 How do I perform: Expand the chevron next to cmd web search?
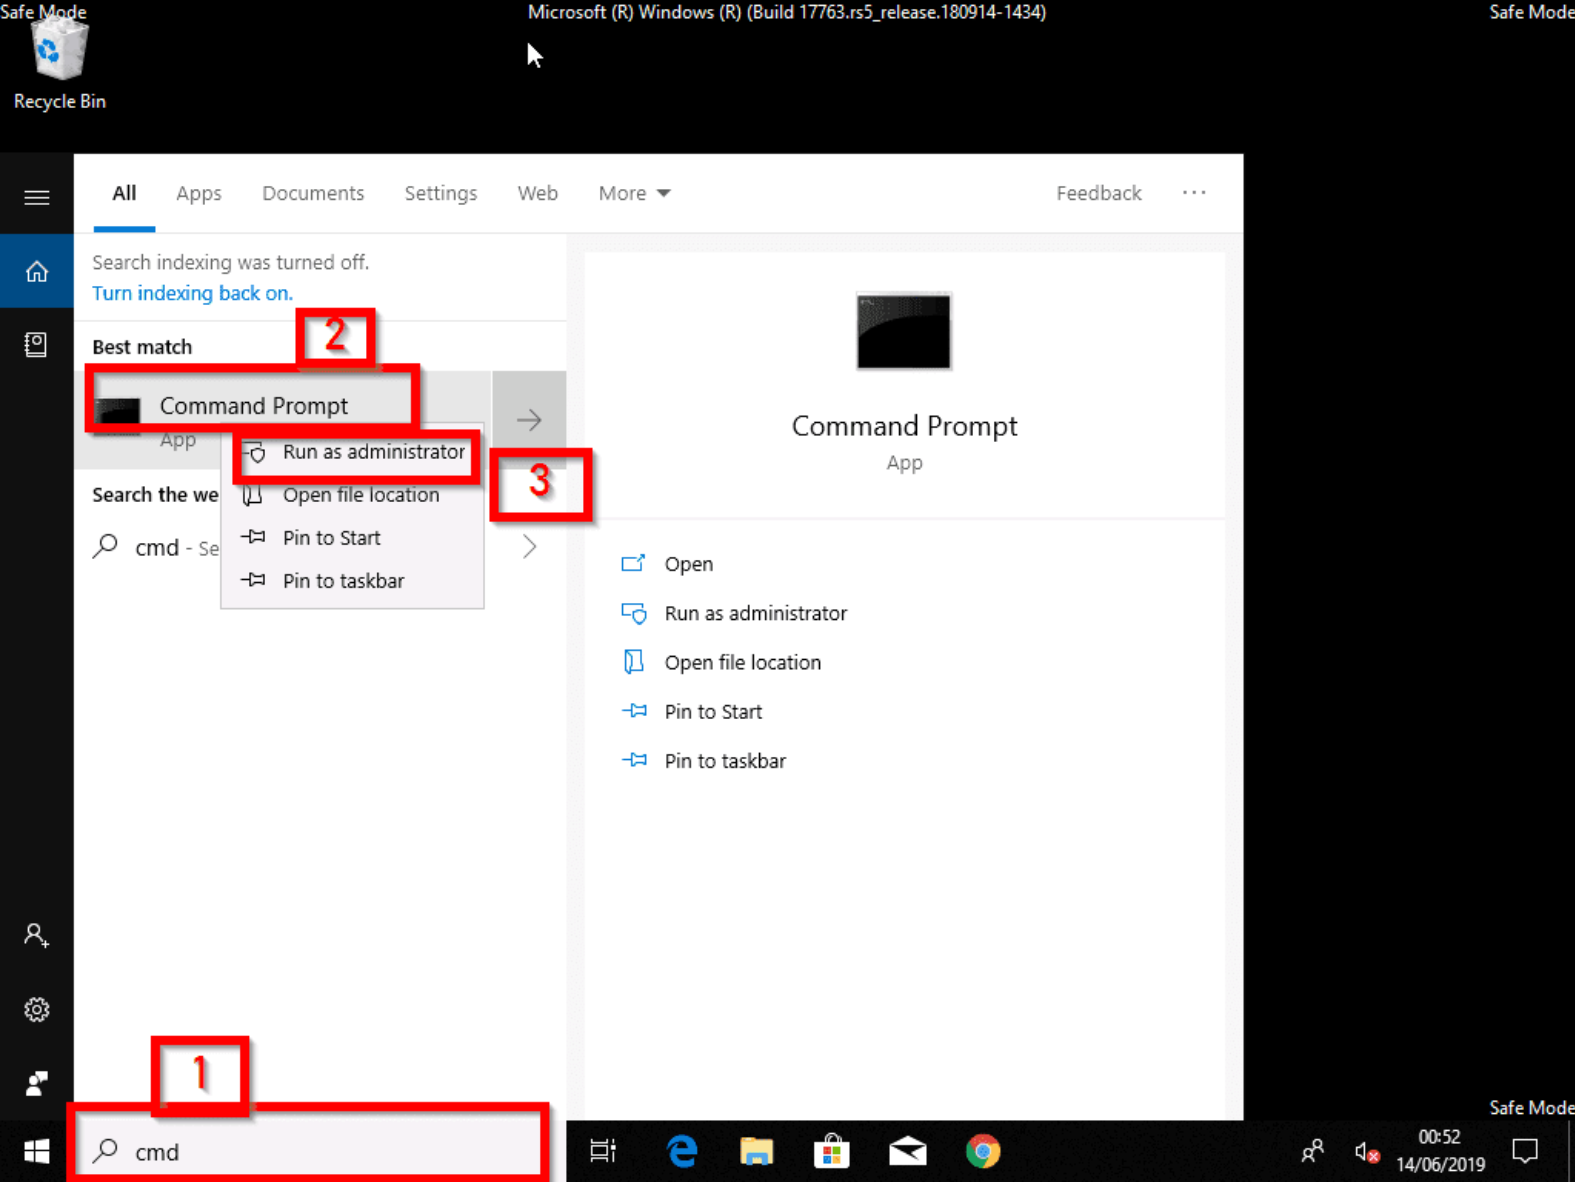[x=530, y=547]
